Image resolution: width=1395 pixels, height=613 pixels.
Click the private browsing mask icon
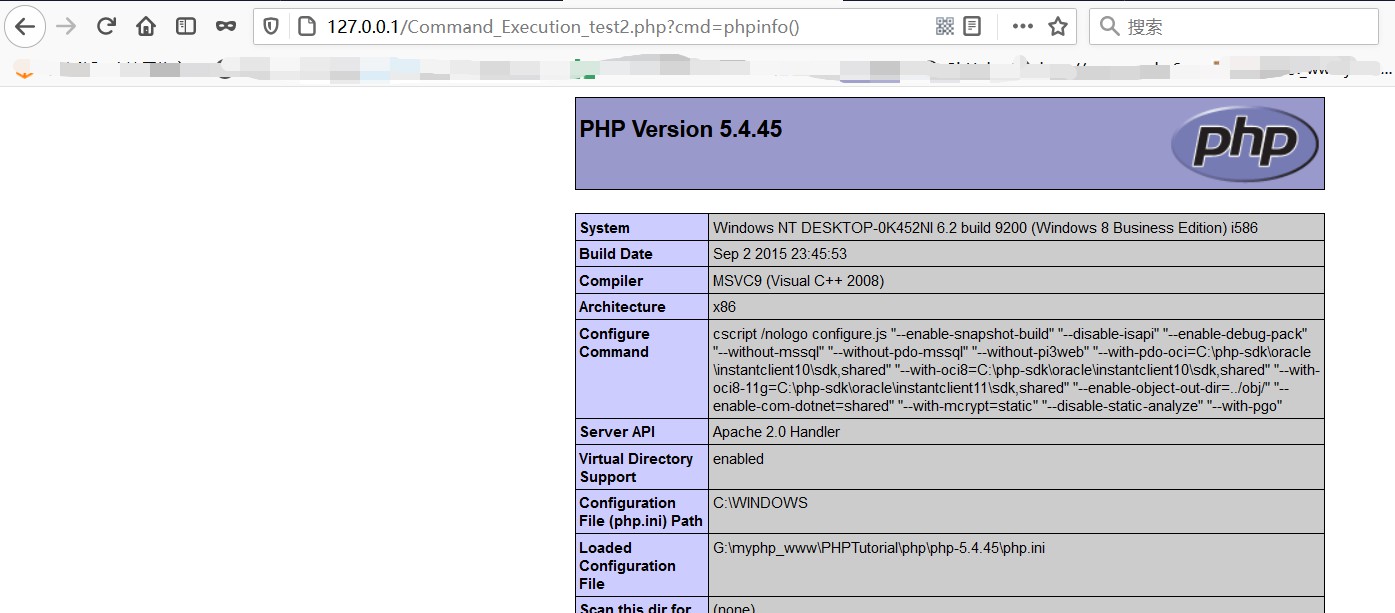click(x=226, y=27)
